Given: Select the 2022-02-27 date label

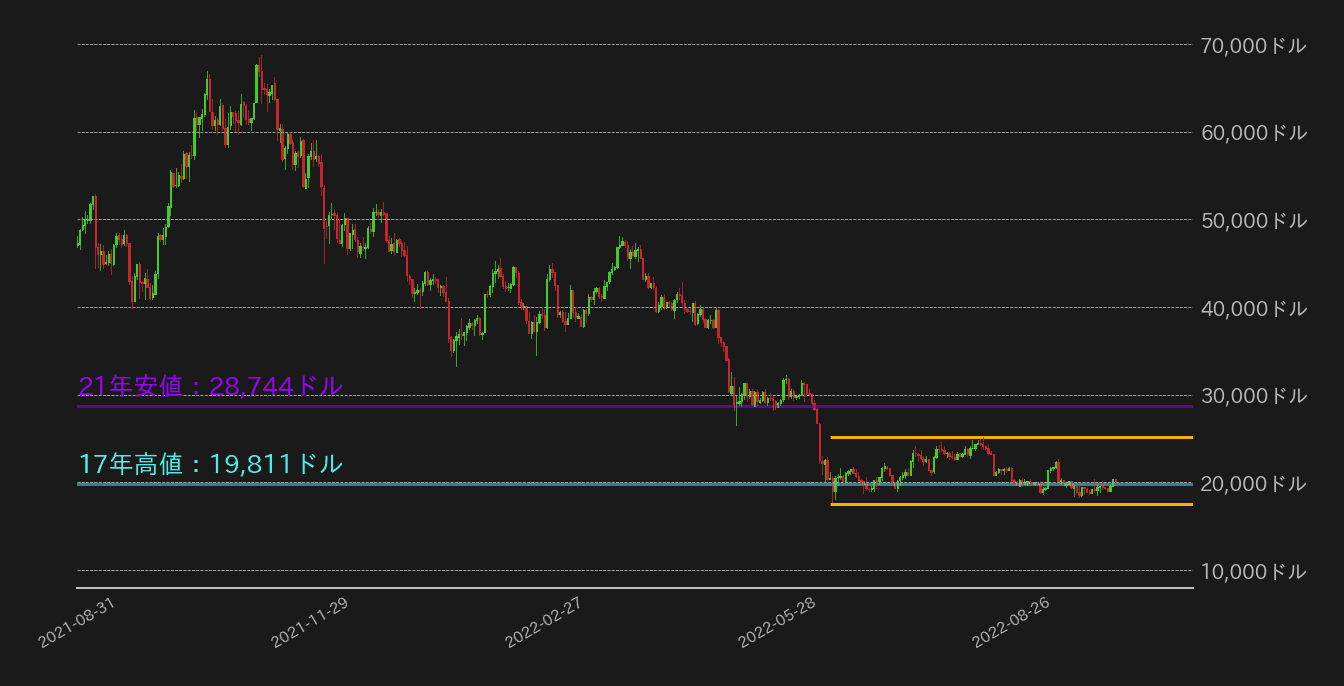Looking at the screenshot, I should [x=541, y=621].
